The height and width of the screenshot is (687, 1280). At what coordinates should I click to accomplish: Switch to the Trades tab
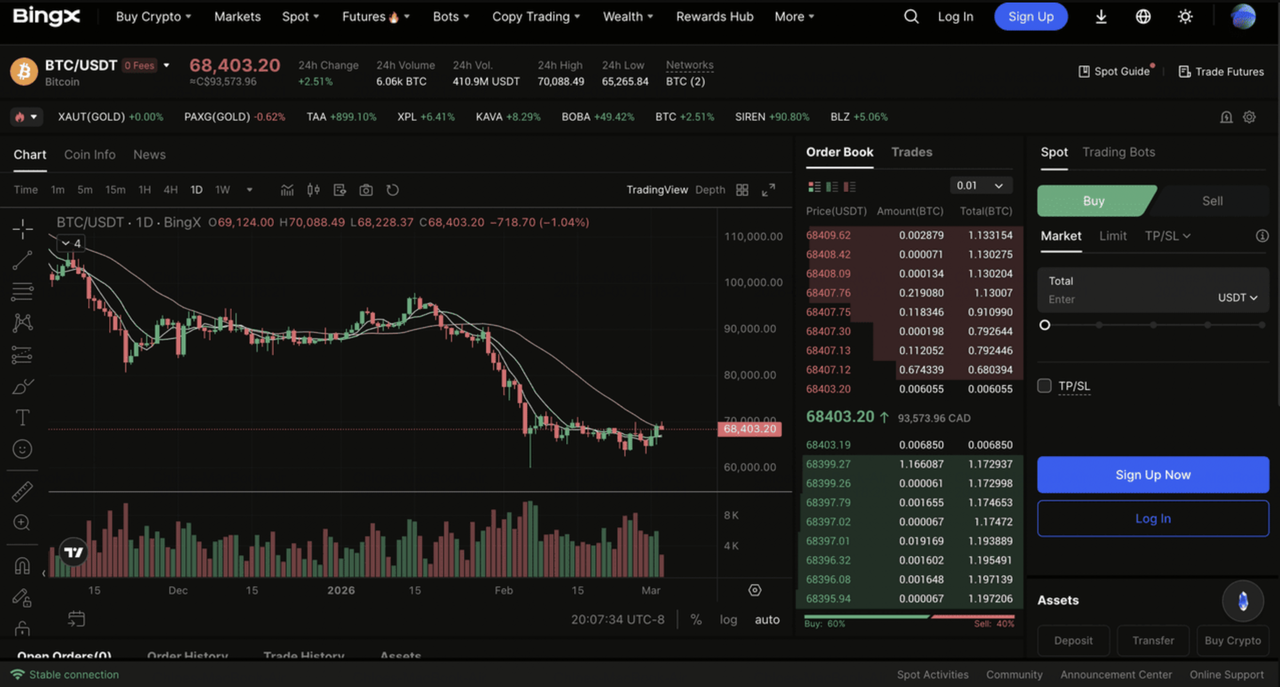911,152
